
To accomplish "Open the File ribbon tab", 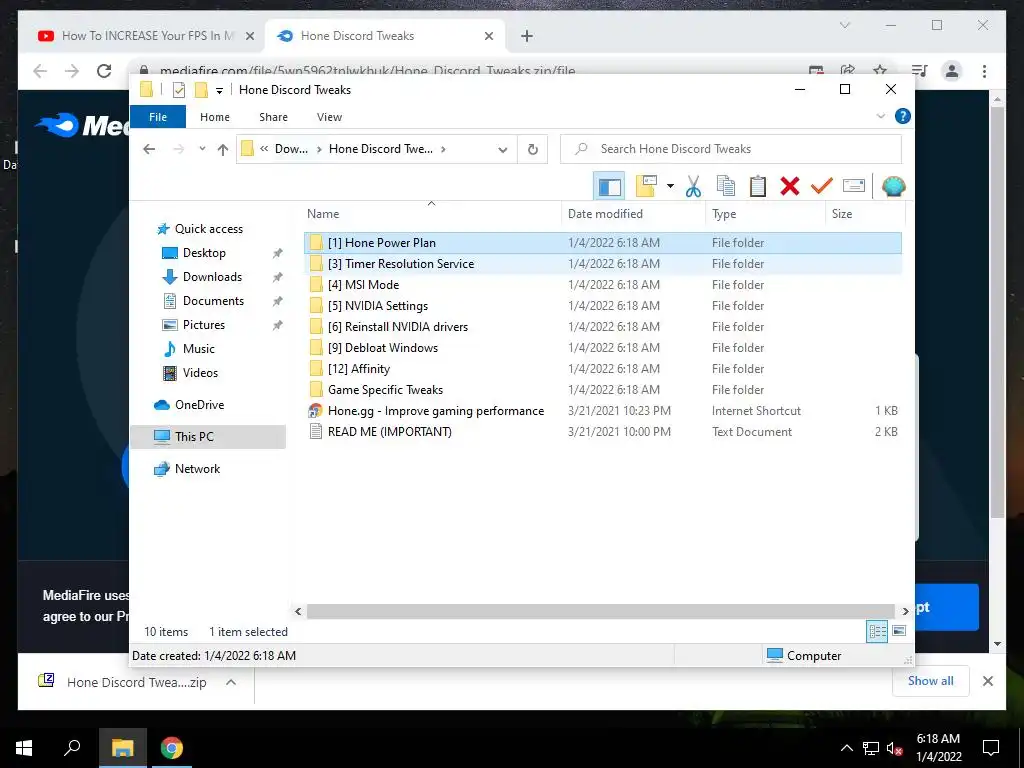I will [x=158, y=117].
